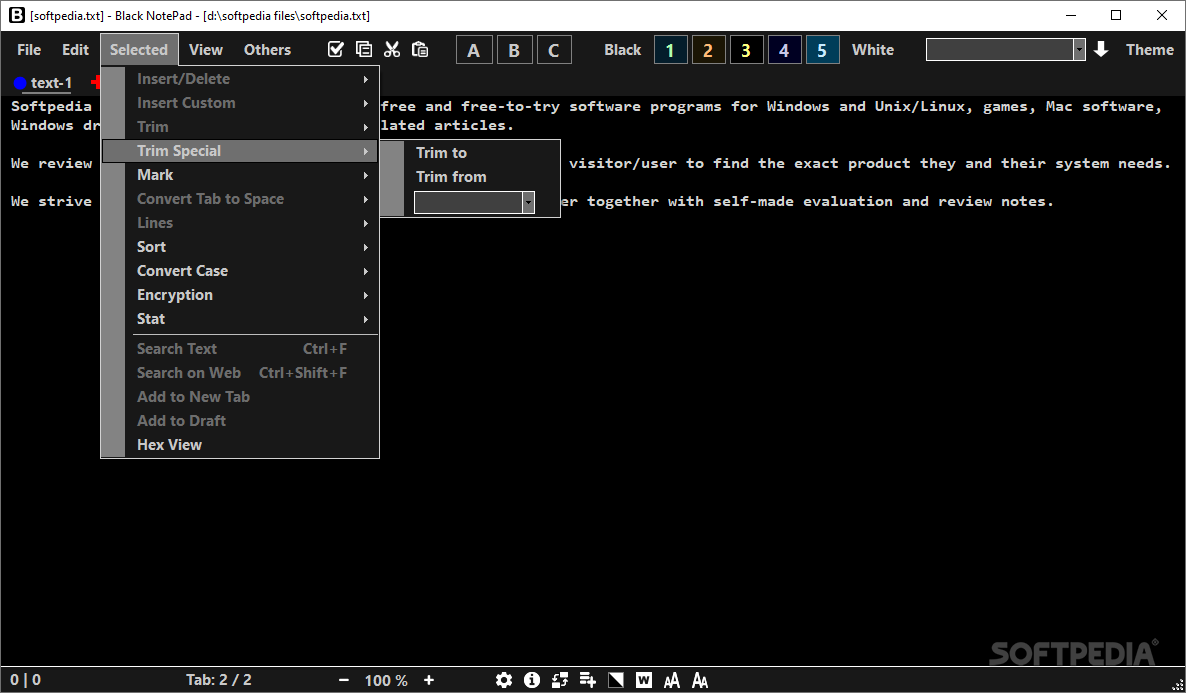Click the resize grip in window corner
The image size is (1186, 693).
pyautogui.click(x=1177, y=685)
